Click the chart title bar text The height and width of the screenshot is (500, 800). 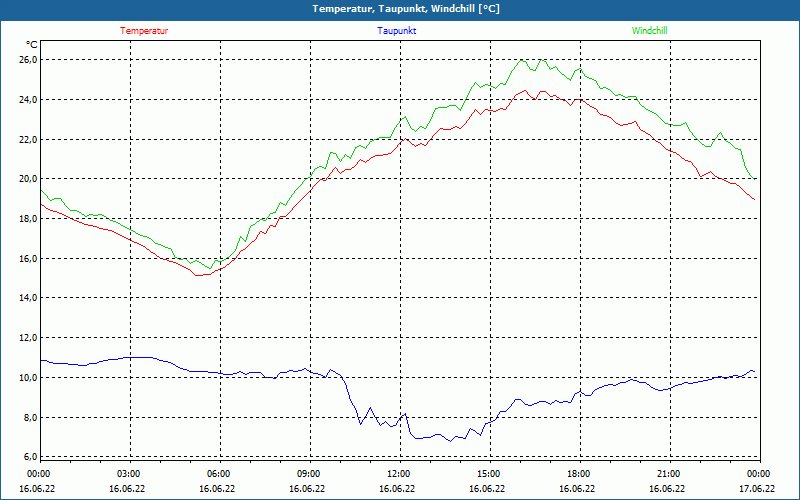399,9
